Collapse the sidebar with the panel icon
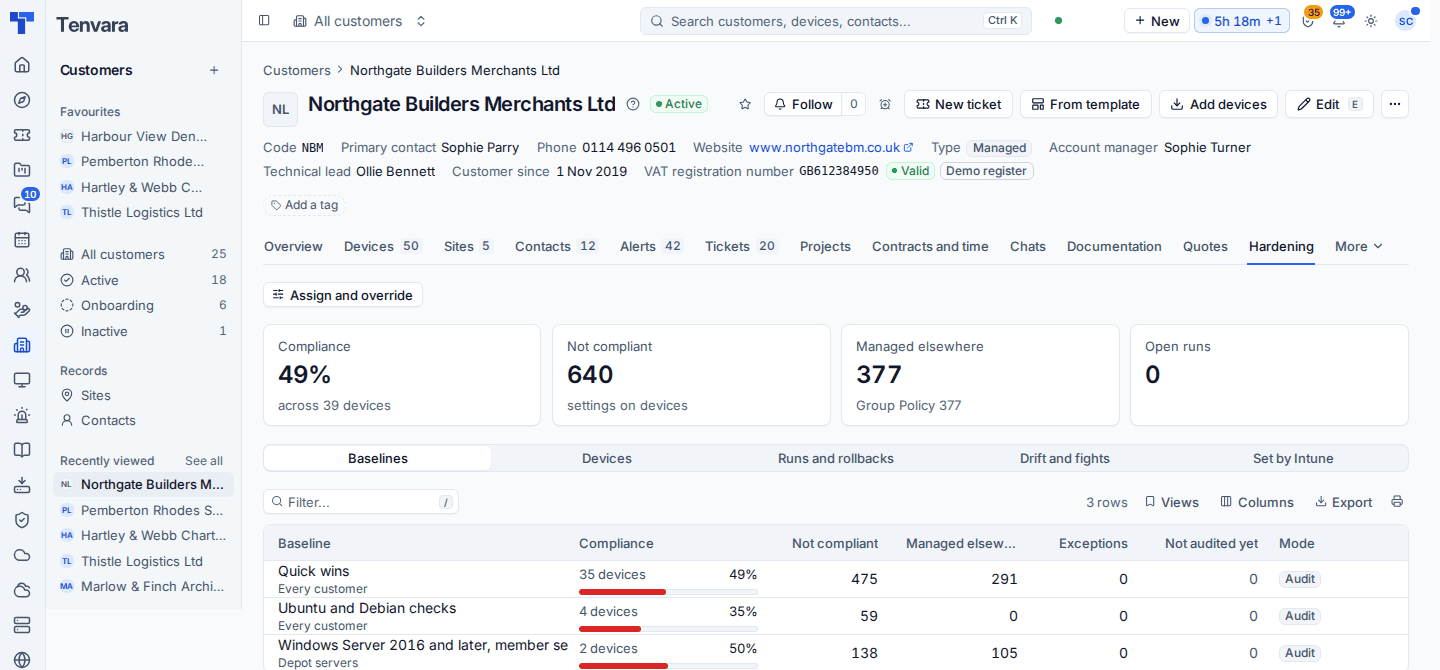Viewport: 1440px width, 670px height. tap(264, 21)
